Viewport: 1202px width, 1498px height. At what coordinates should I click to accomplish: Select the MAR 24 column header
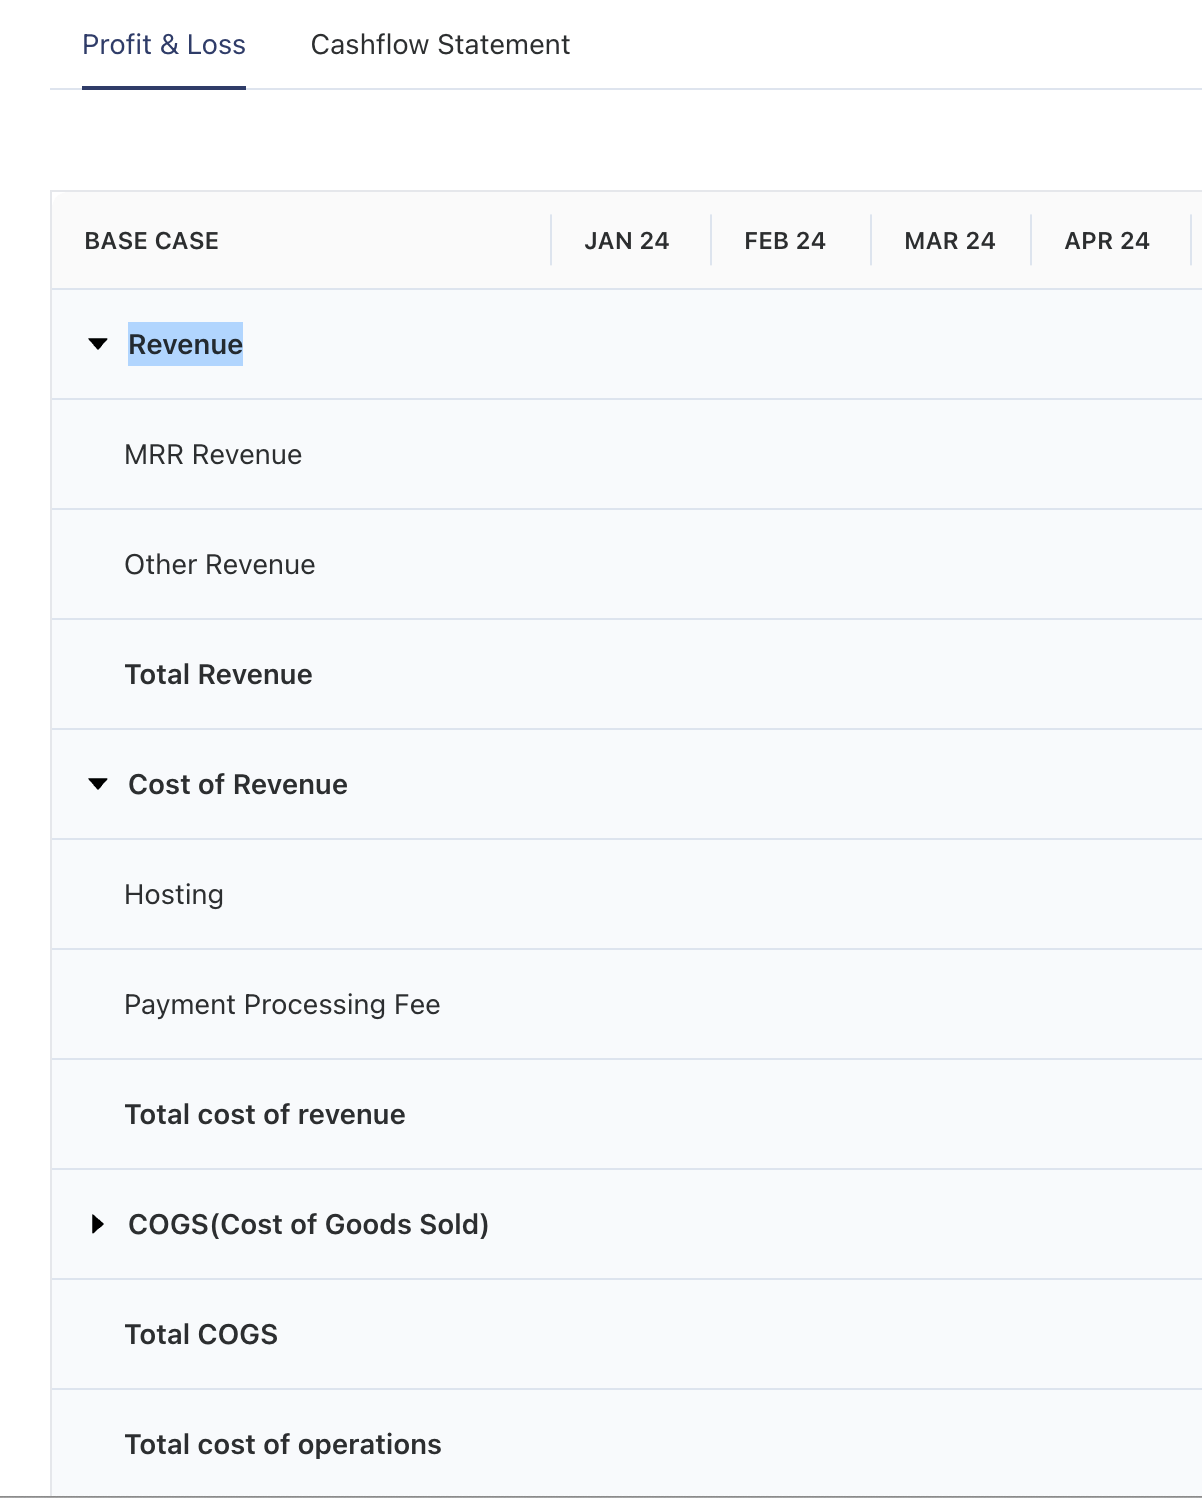pos(949,240)
